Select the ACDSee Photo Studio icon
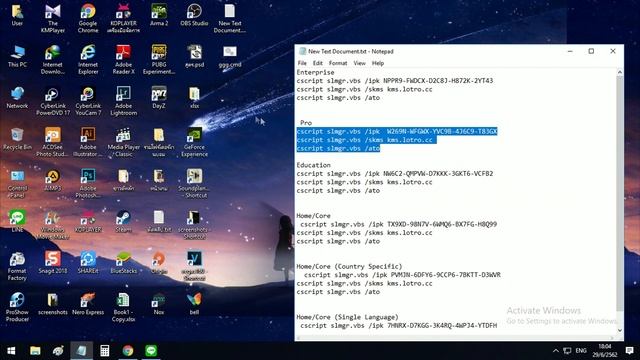 [x=53, y=142]
